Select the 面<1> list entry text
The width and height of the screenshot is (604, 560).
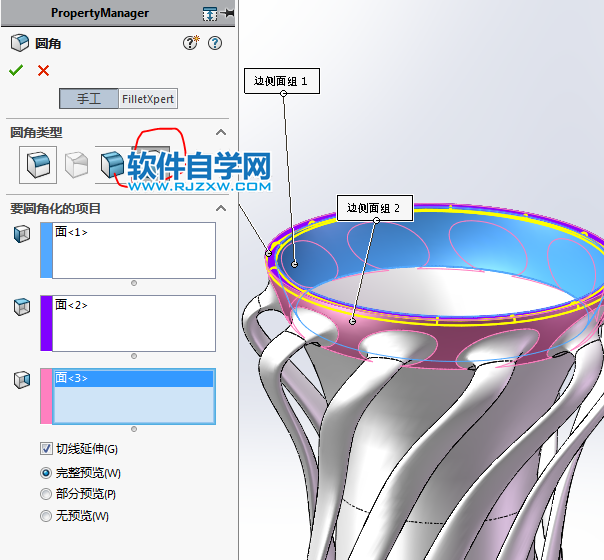71,232
